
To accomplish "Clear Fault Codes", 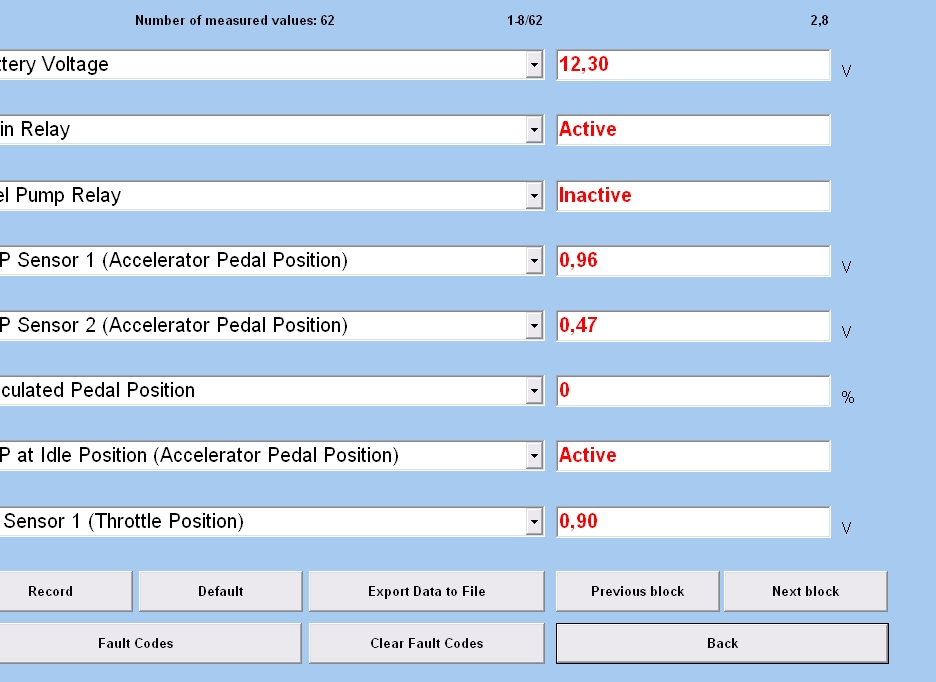I will (426, 643).
